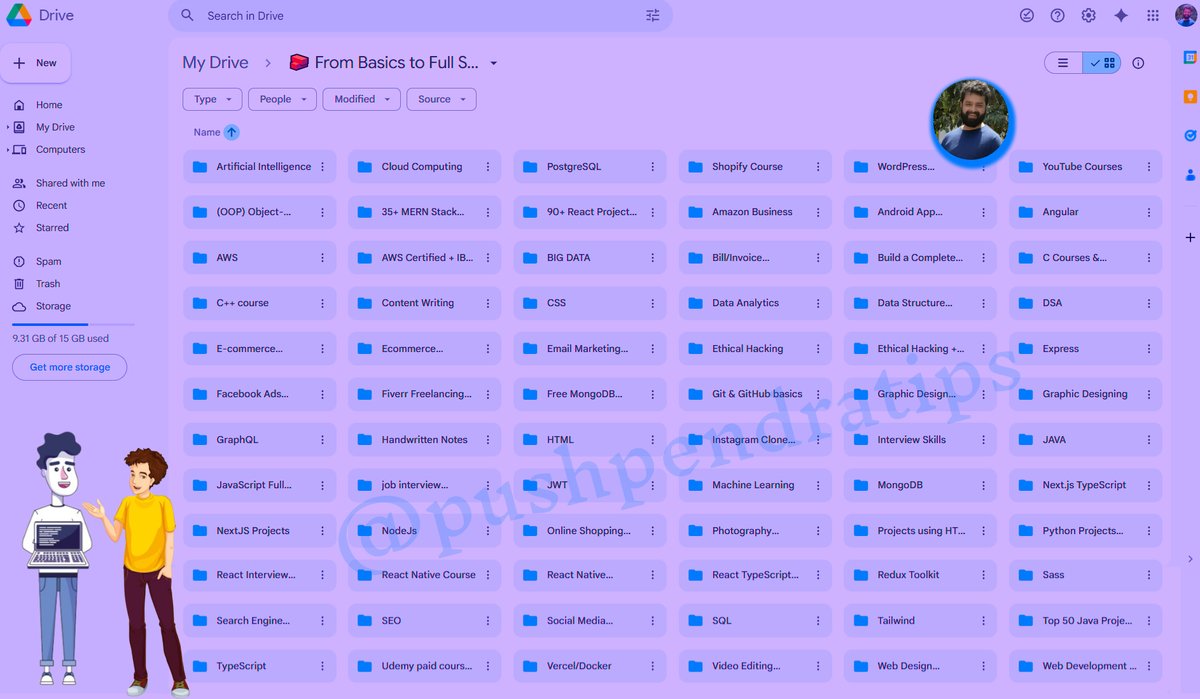
Task: Click the Google Drive logo
Action: (x=19, y=15)
